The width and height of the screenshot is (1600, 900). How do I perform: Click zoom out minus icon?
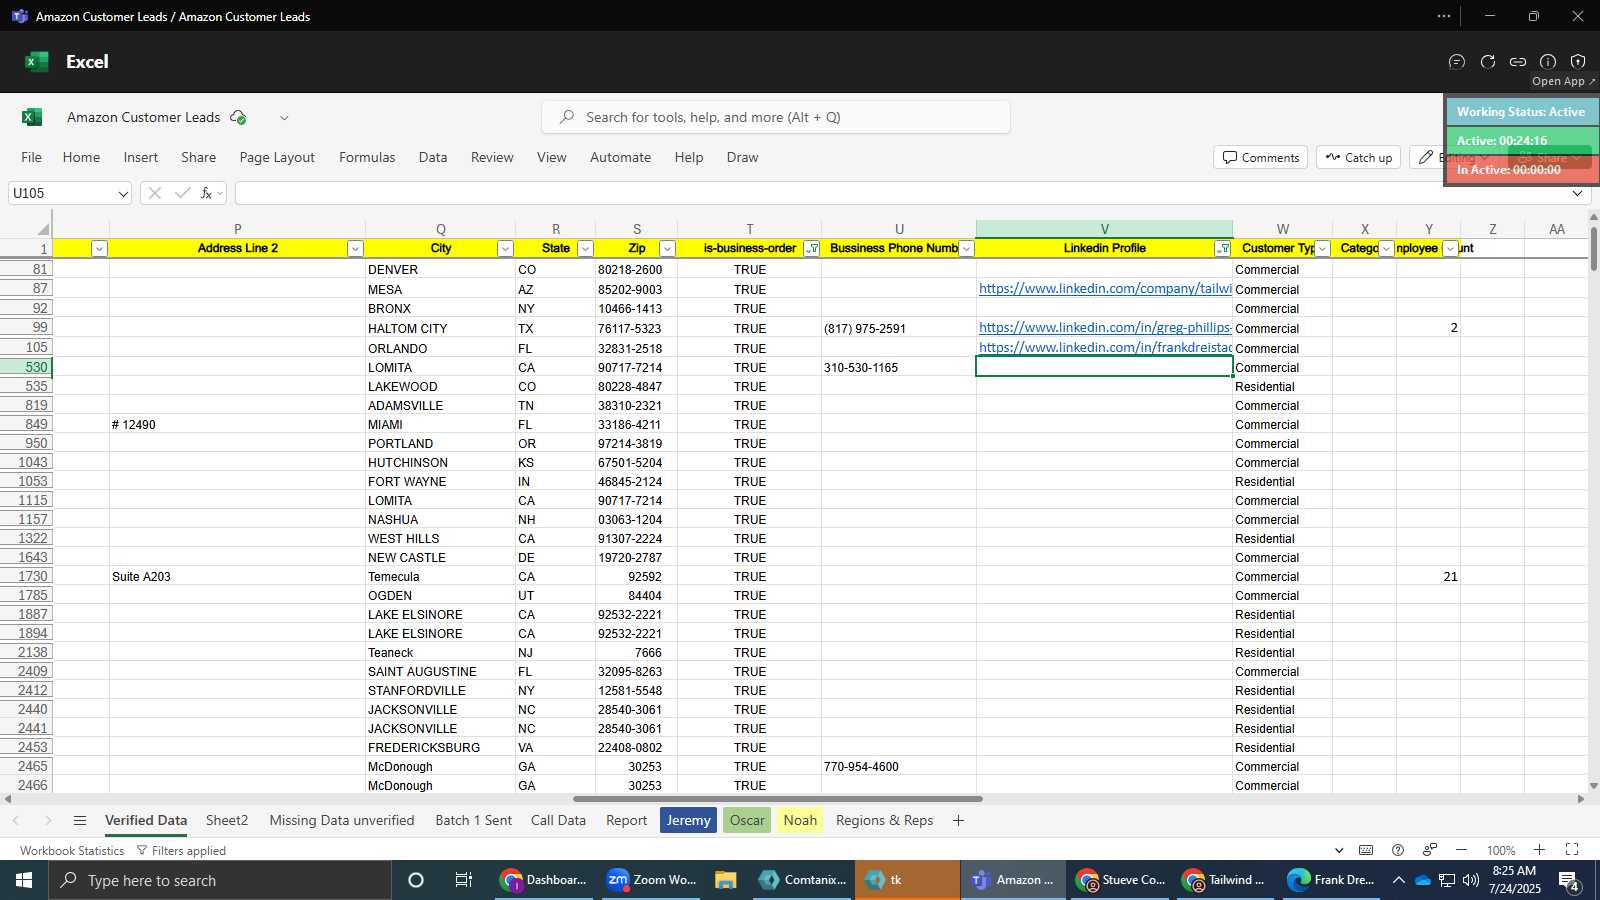pos(1461,850)
